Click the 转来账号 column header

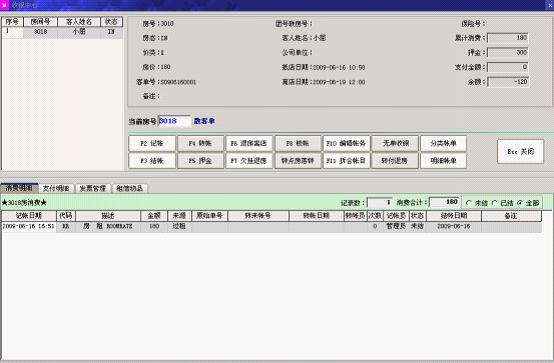[x=258, y=216]
